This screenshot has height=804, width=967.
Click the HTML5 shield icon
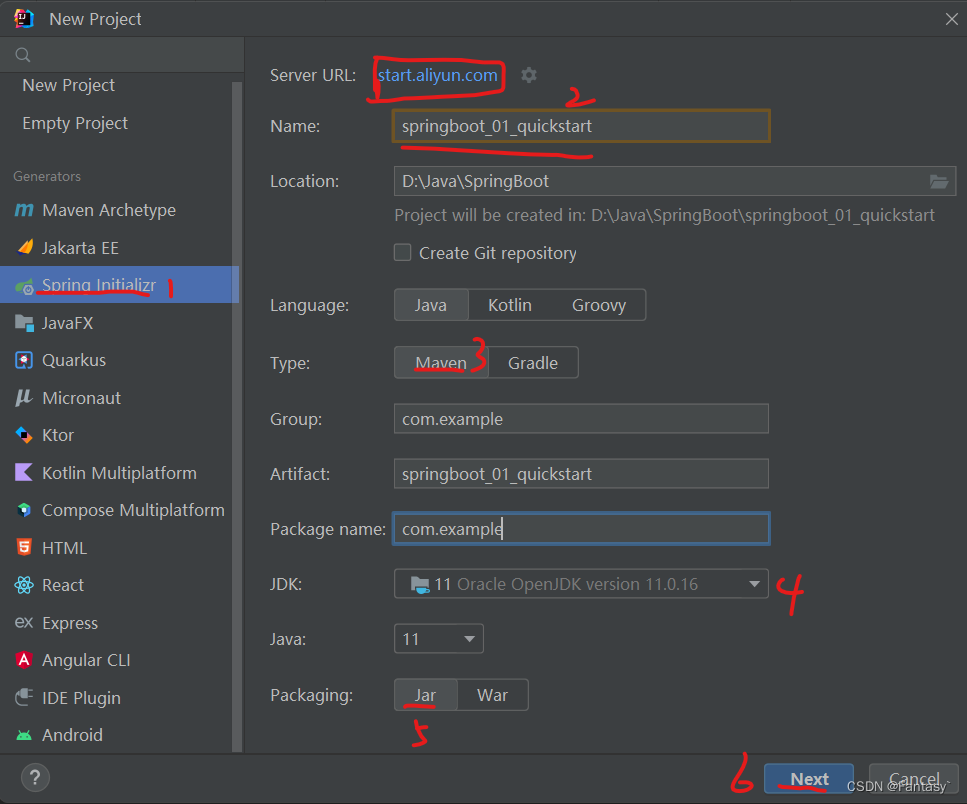[24, 548]
